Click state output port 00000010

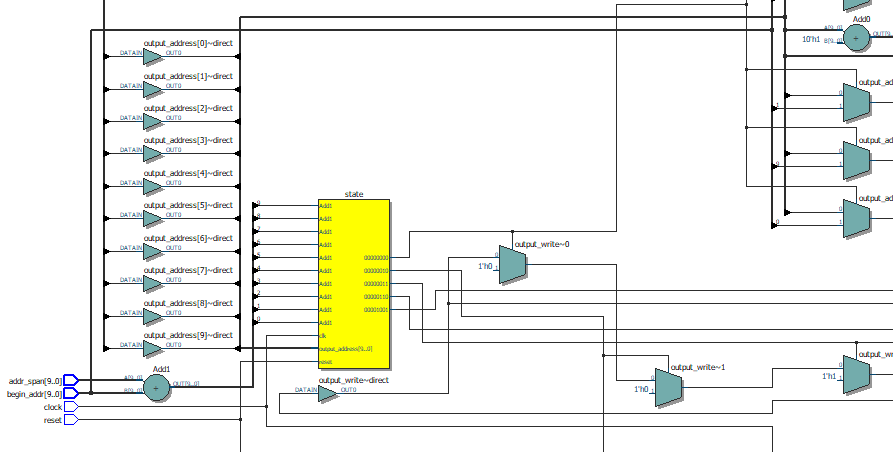click(x=376, y=271)
